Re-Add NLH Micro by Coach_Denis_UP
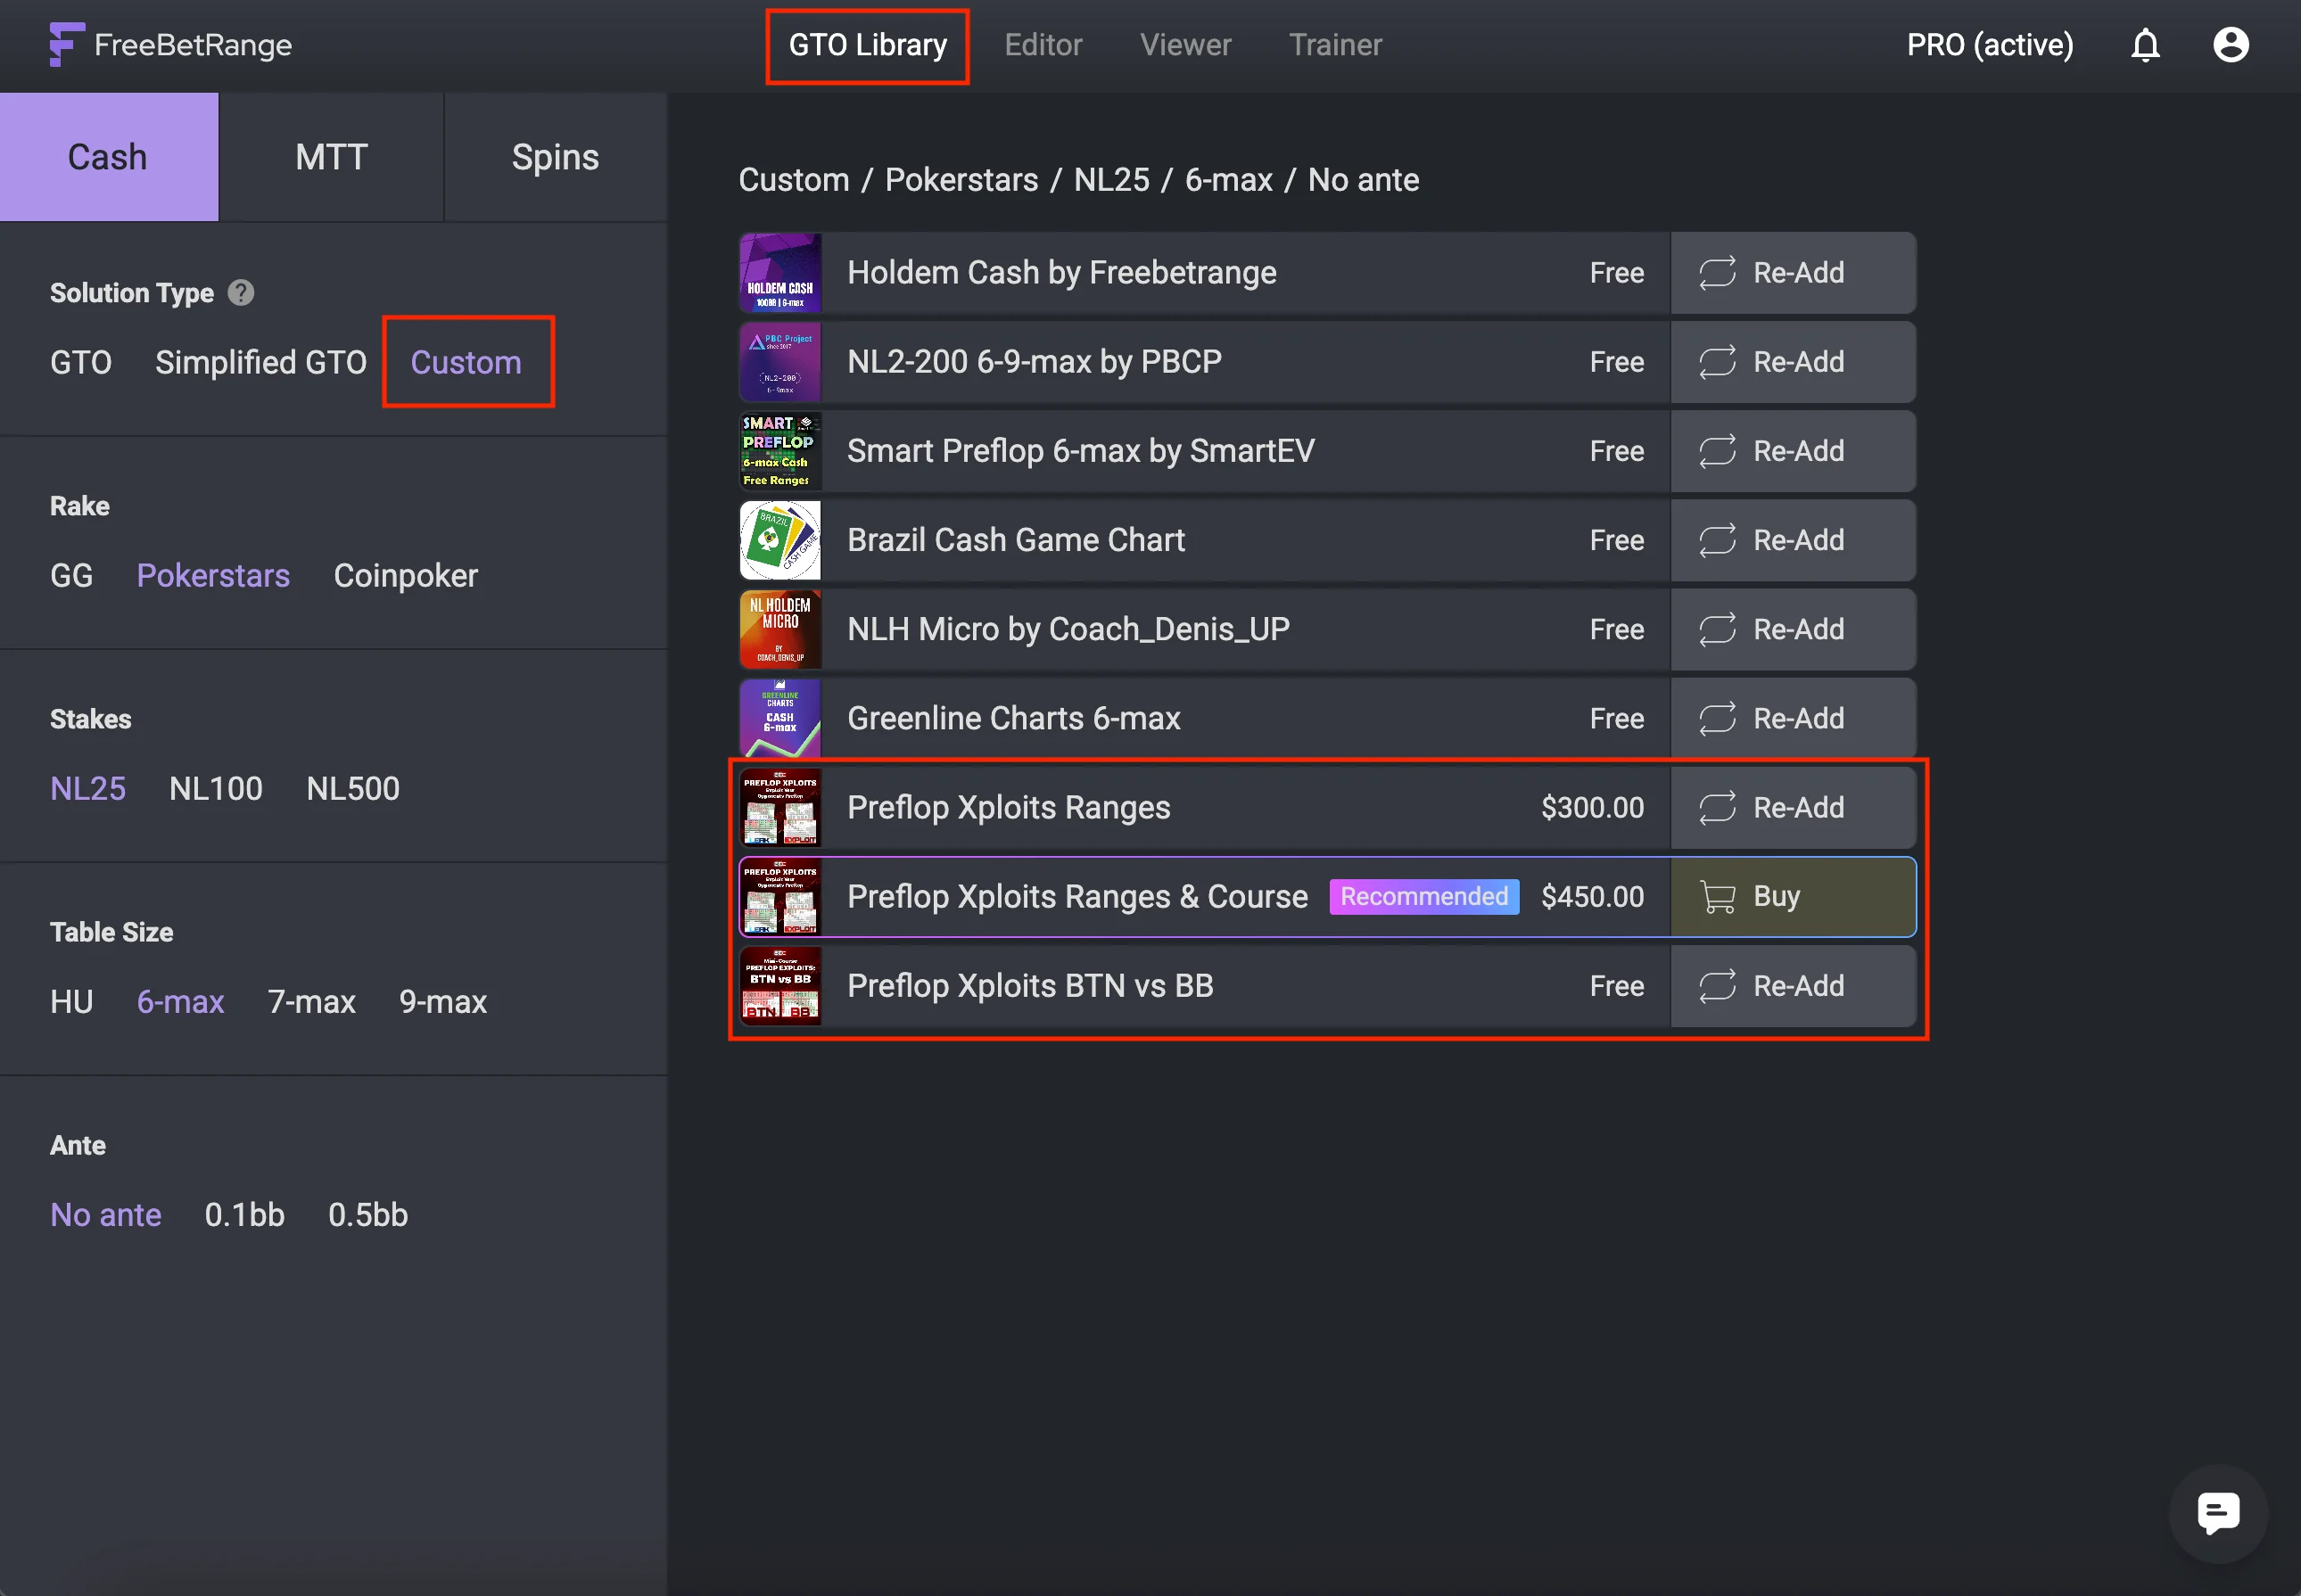 coord(1793,629)
